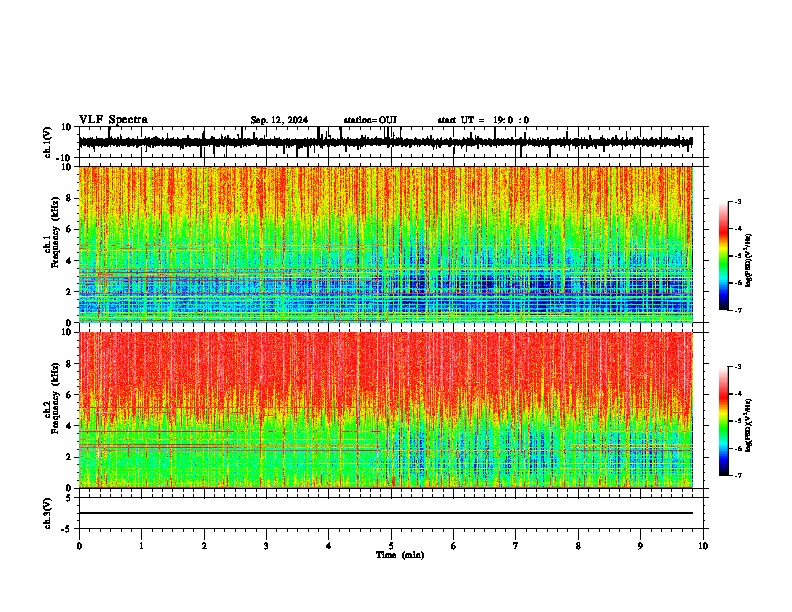Click the "2" kHz tick on ch.2 frequency axis
The width and height of the screenshot is (792, 612).
[70, 457]
